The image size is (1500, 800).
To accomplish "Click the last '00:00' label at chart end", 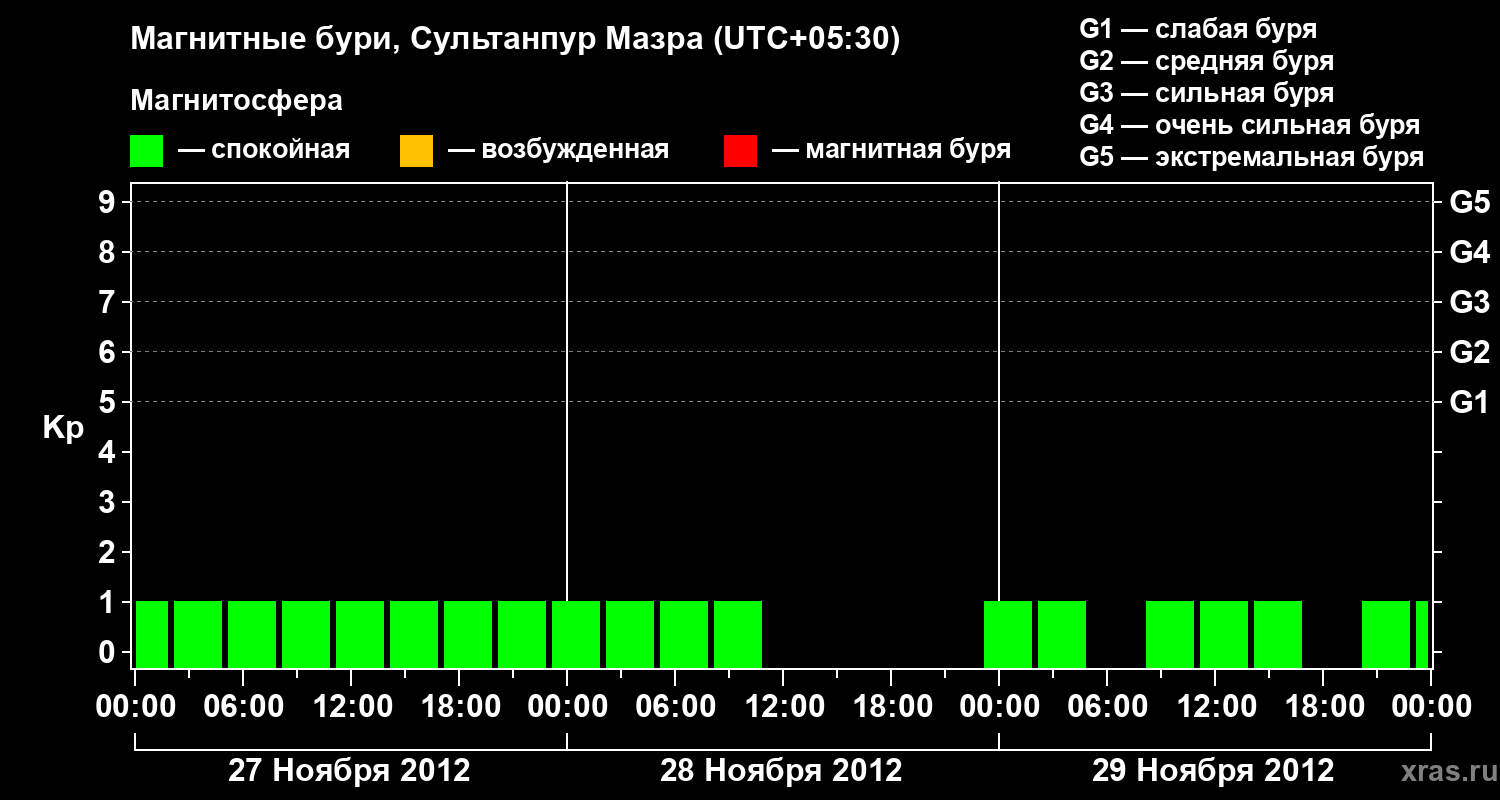I will (1431, 706).
